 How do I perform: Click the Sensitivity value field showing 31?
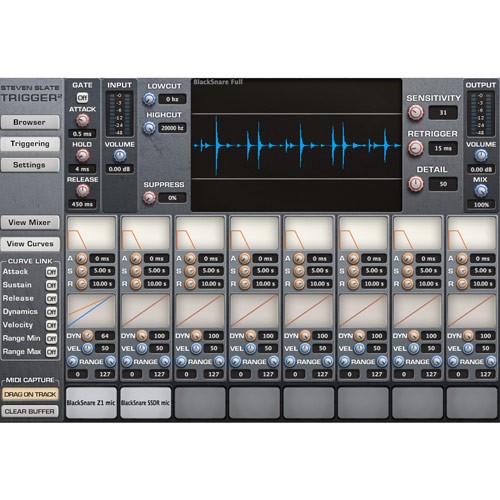[443, 113]
